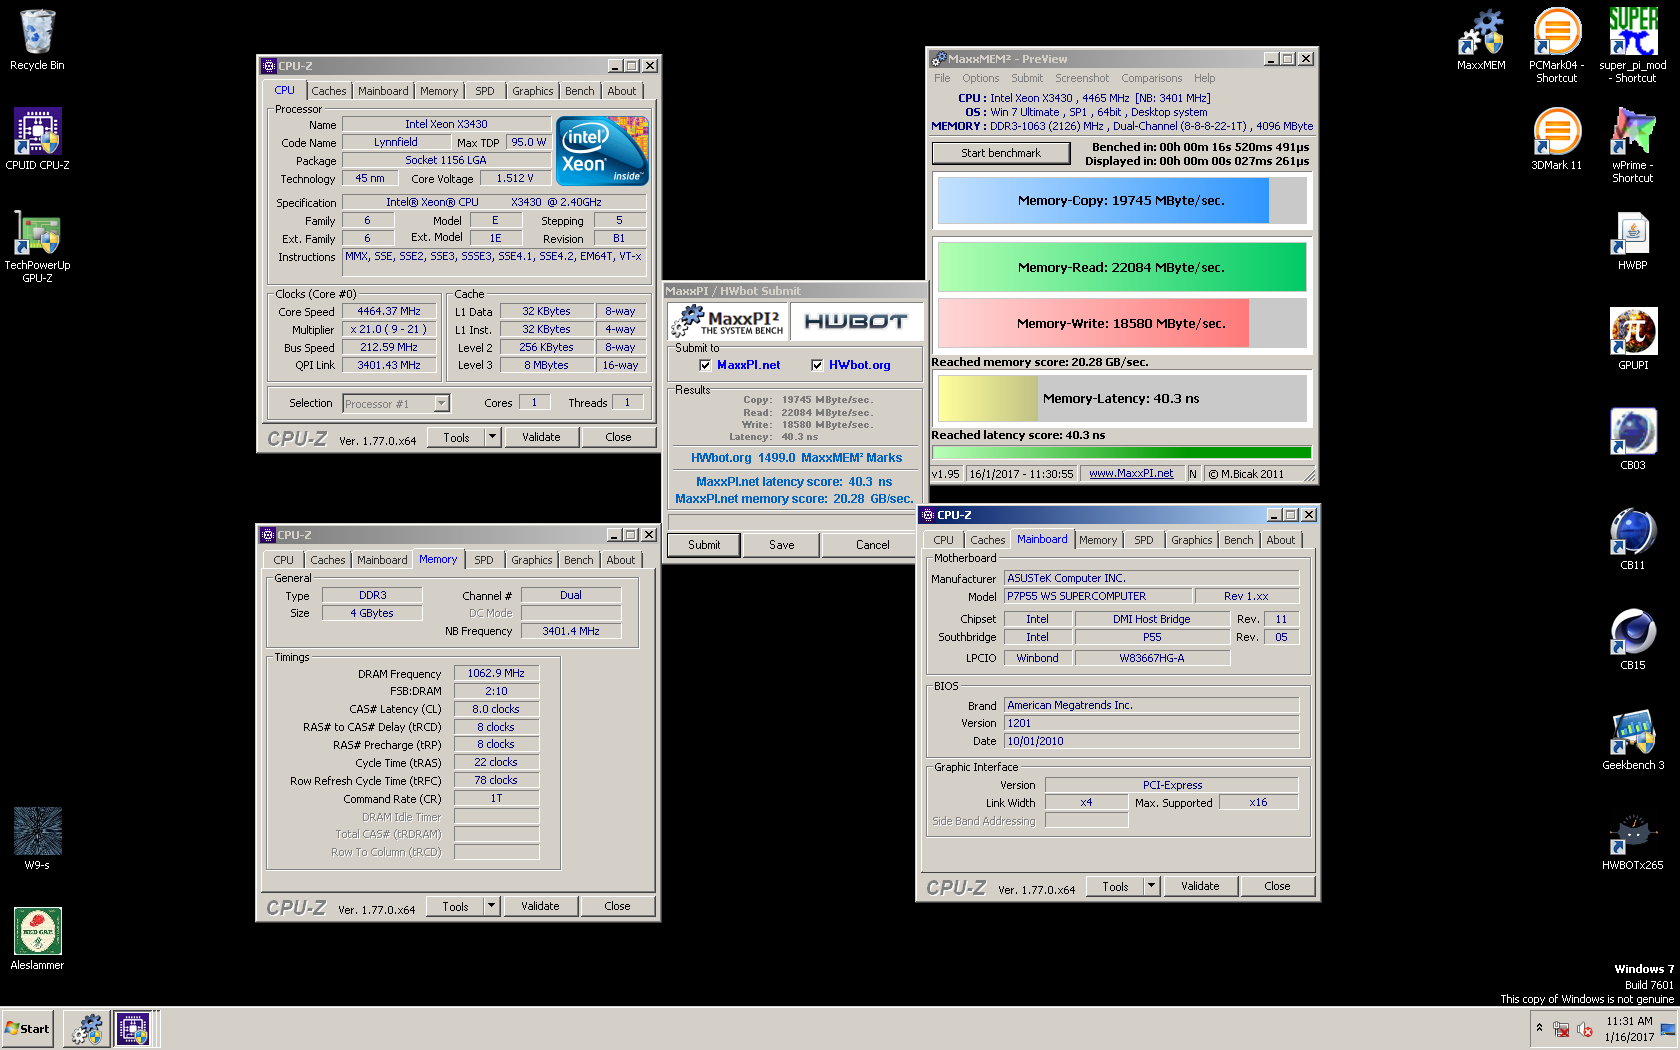The height and width of the screenshot is (1050, 1680).
Task: Show hidden tray icons arrow
Action: (1539, 1028)
